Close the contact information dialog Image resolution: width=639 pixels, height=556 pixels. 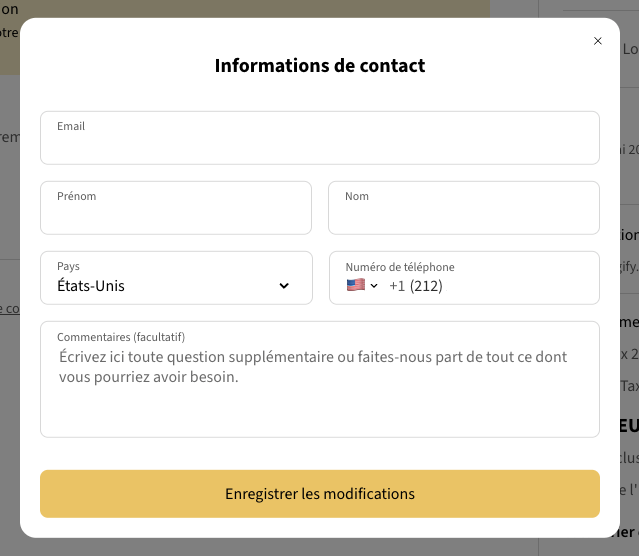point(598,41)
